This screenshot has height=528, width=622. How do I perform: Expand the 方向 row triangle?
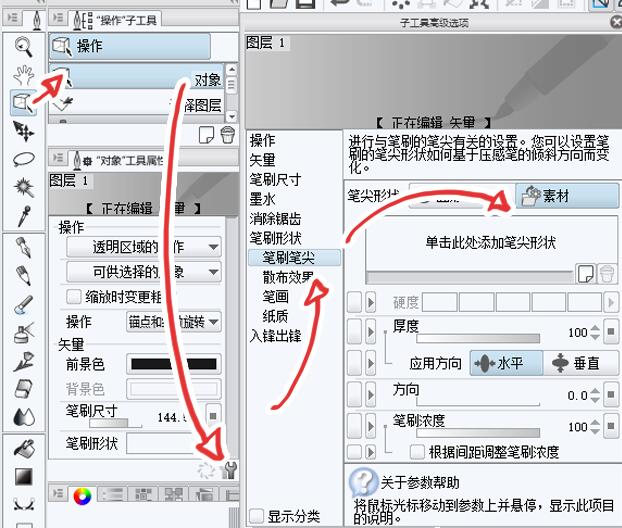click(x=371, y=394)
